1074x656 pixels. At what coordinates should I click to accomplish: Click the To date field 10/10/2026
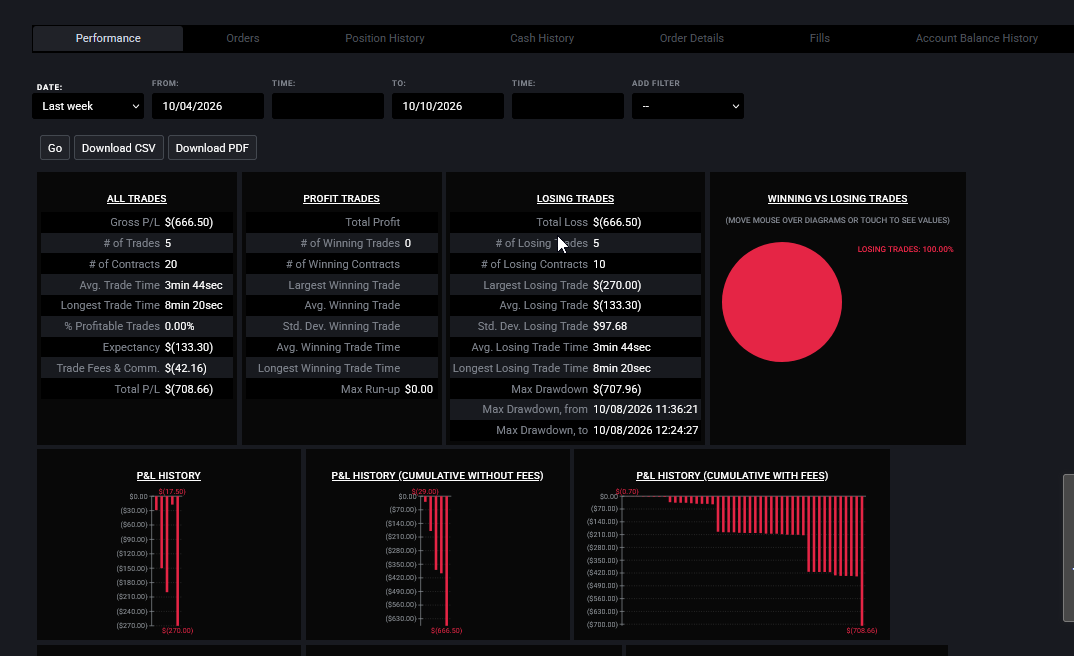click(447, 106)
